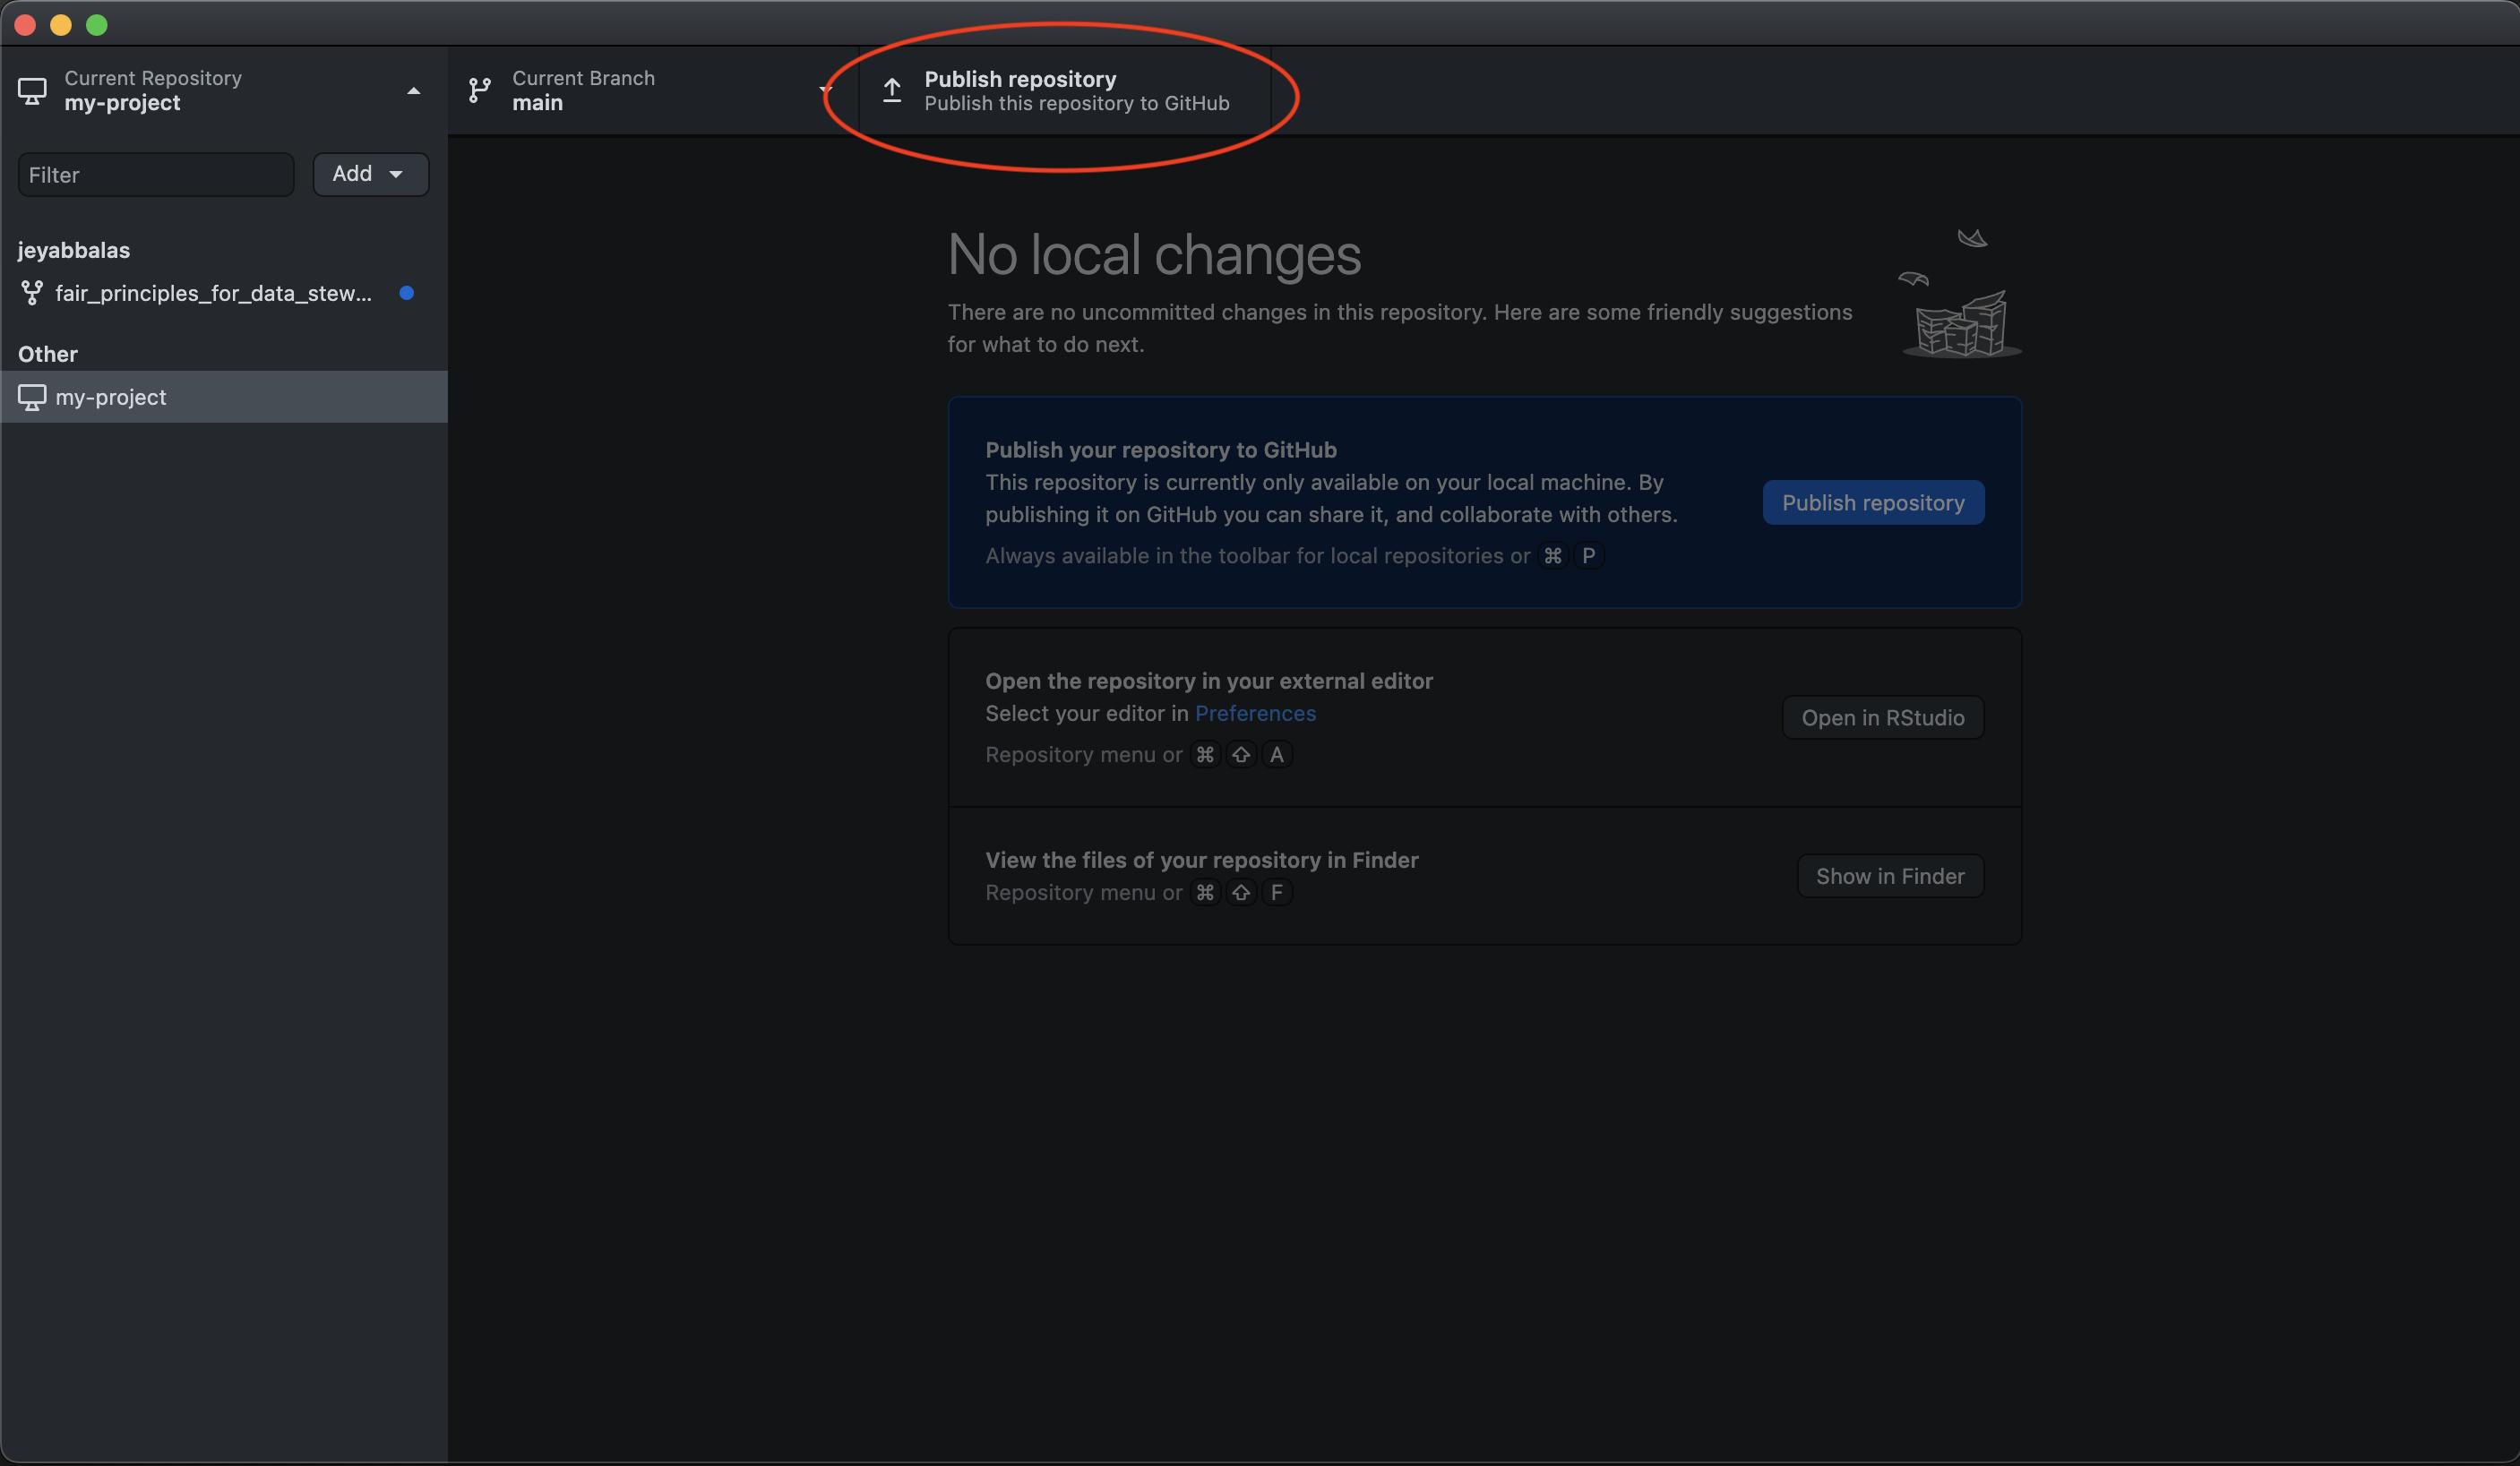
Task: Click Open the repository in external editor text
Action: coord(1209,681)
